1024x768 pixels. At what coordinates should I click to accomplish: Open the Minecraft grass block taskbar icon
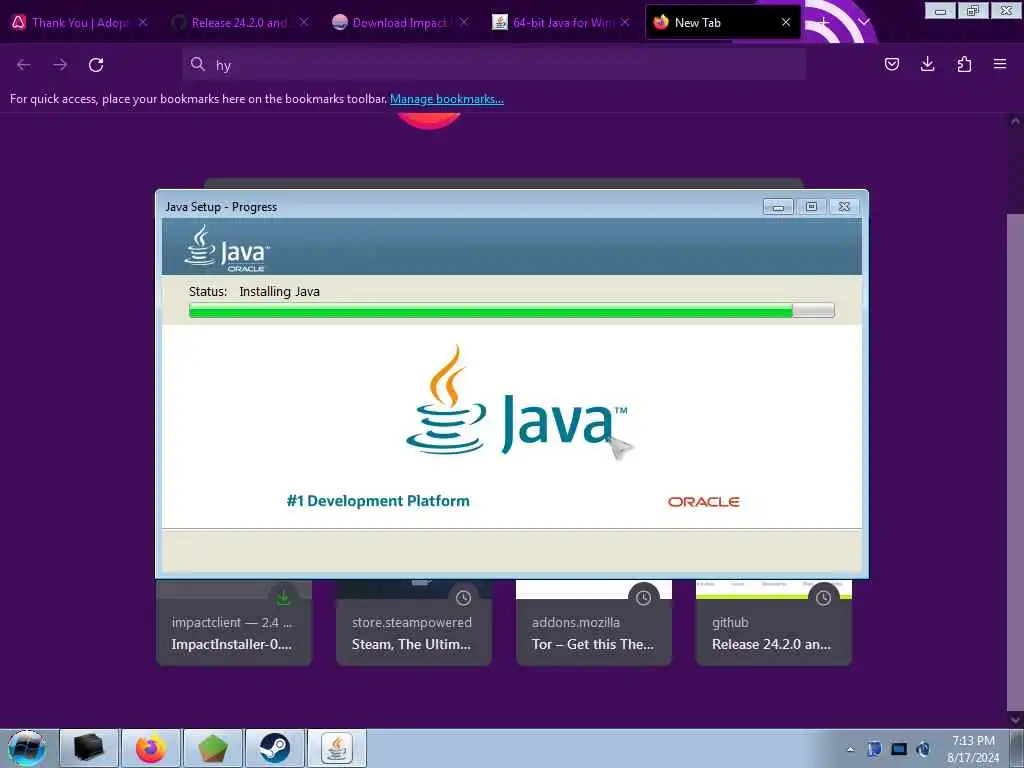[213, 748]
